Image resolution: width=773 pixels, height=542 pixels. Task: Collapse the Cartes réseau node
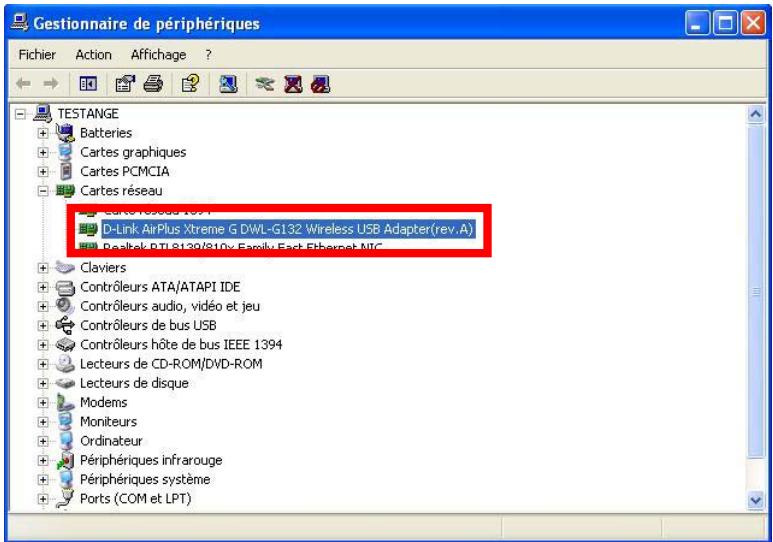point(43,191)
